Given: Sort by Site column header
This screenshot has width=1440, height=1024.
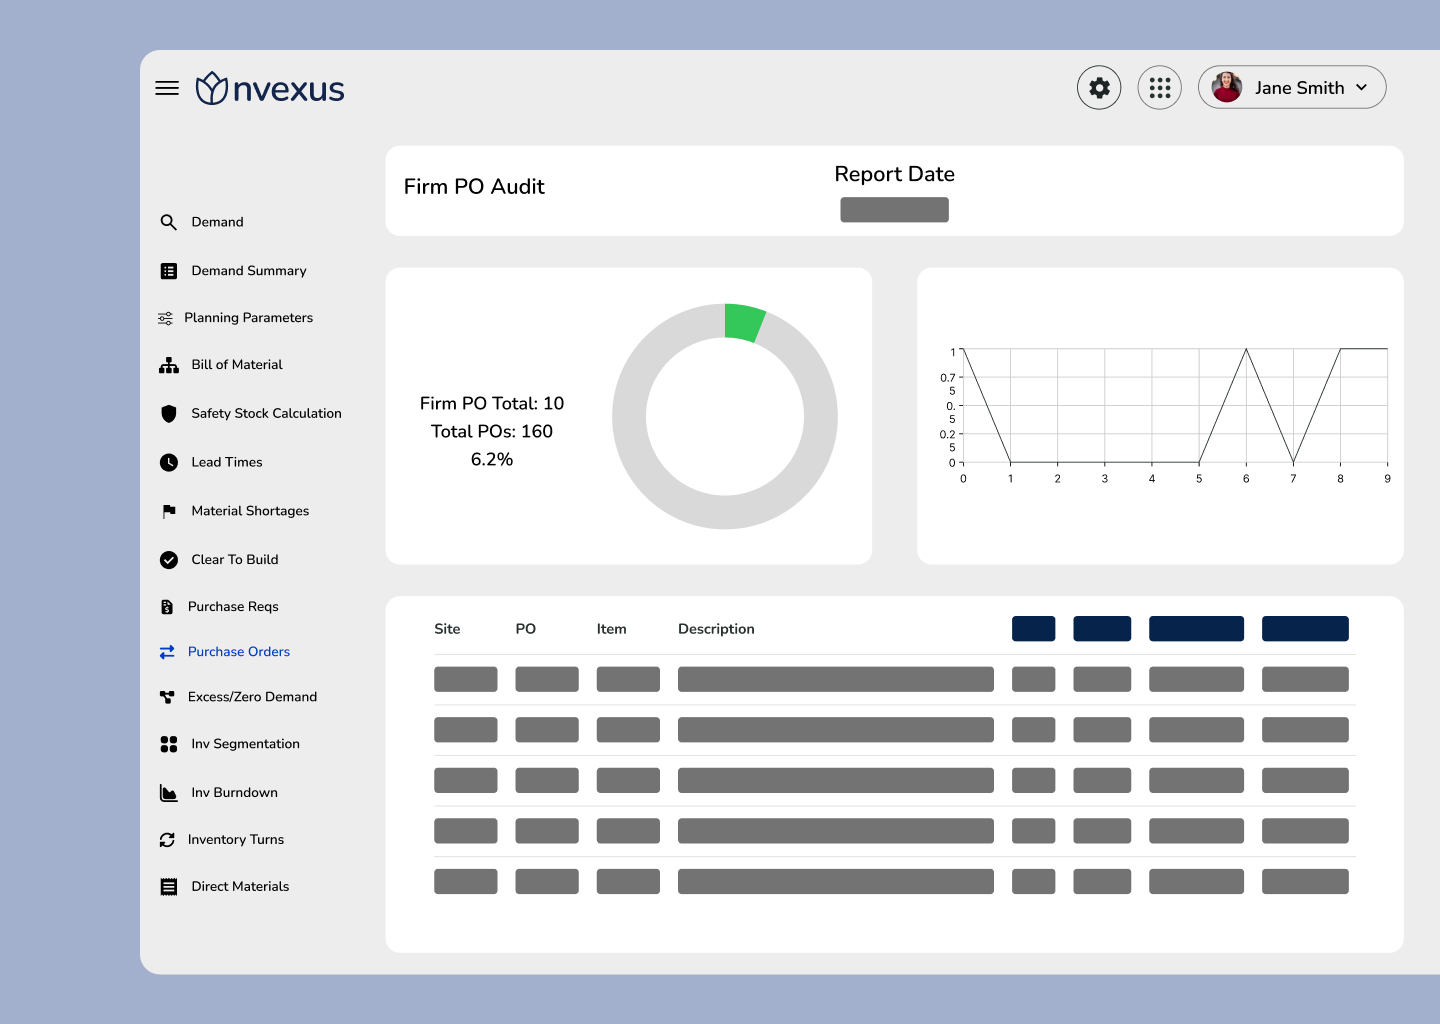Looking at the screenshot, I should [447, 629].
